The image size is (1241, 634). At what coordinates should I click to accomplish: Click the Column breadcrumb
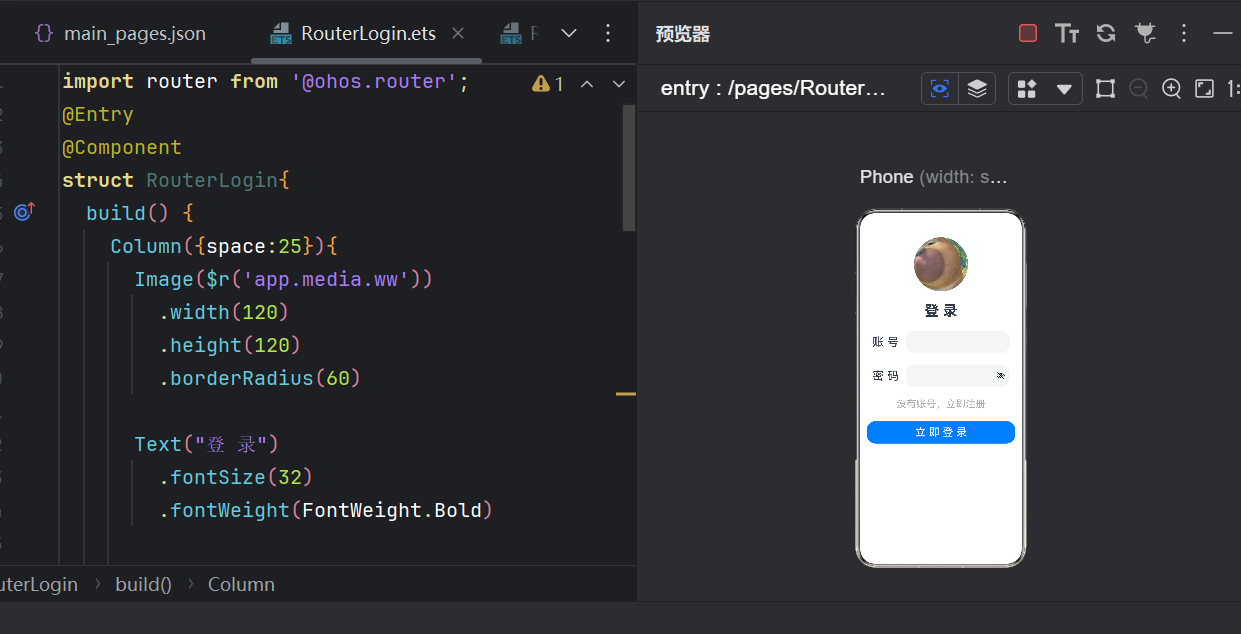241,584
